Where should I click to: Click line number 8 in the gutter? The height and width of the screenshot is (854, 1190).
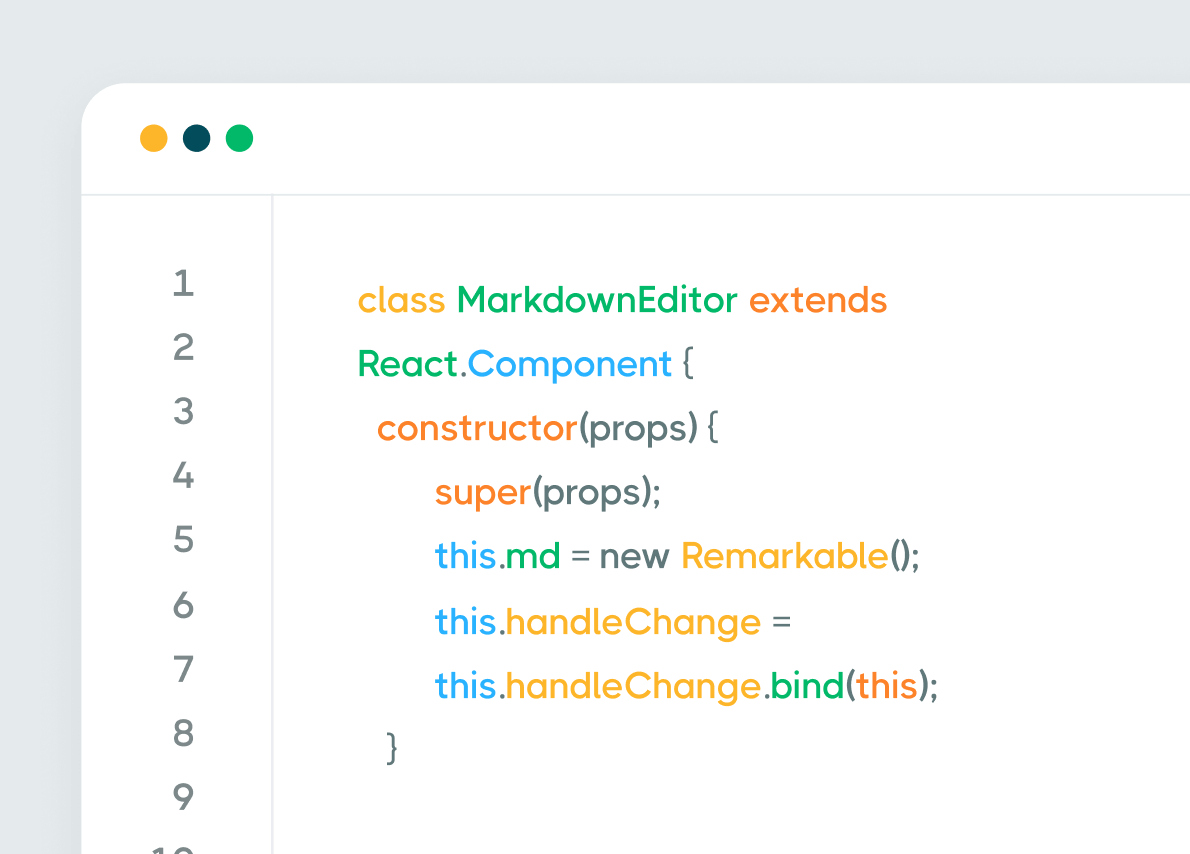pyautogui.click(x=183, y=734)
